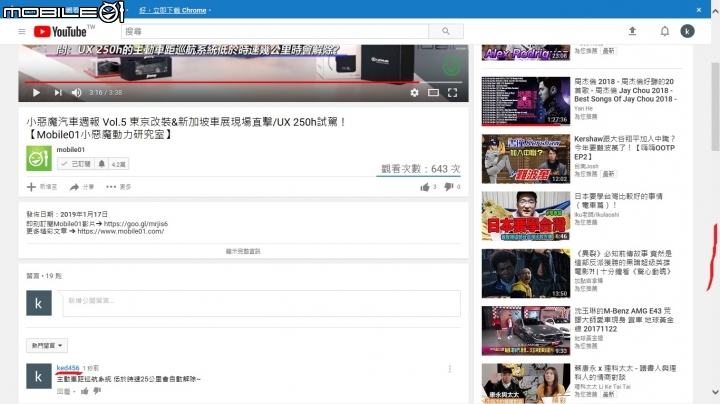Reply to the ked456 comment
720x404 pixels.
[63, 392]
